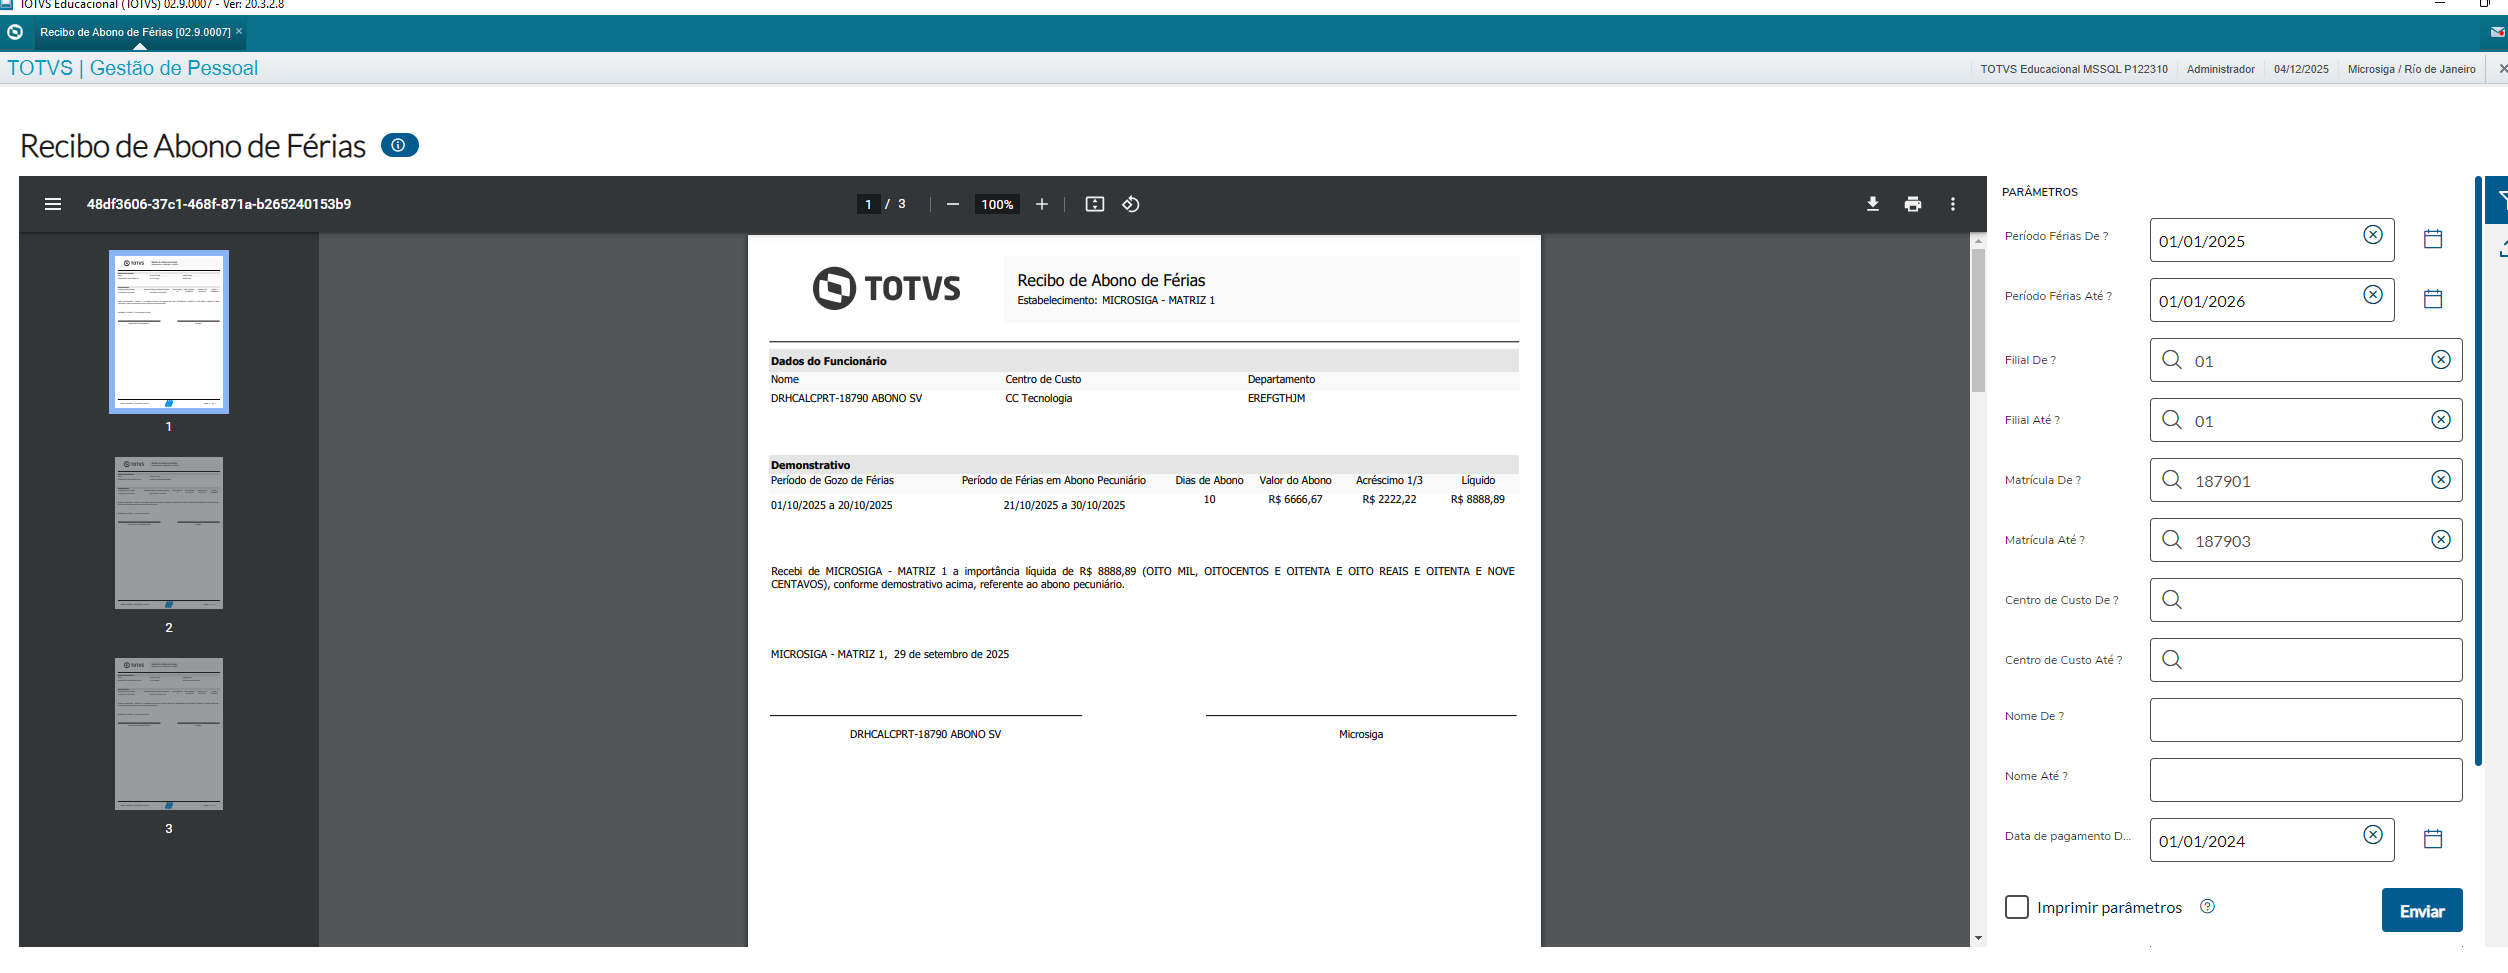The image size is (2508, 973).
Task: Click the PDF scrollbar down arrow
Action: [1978, 939]
